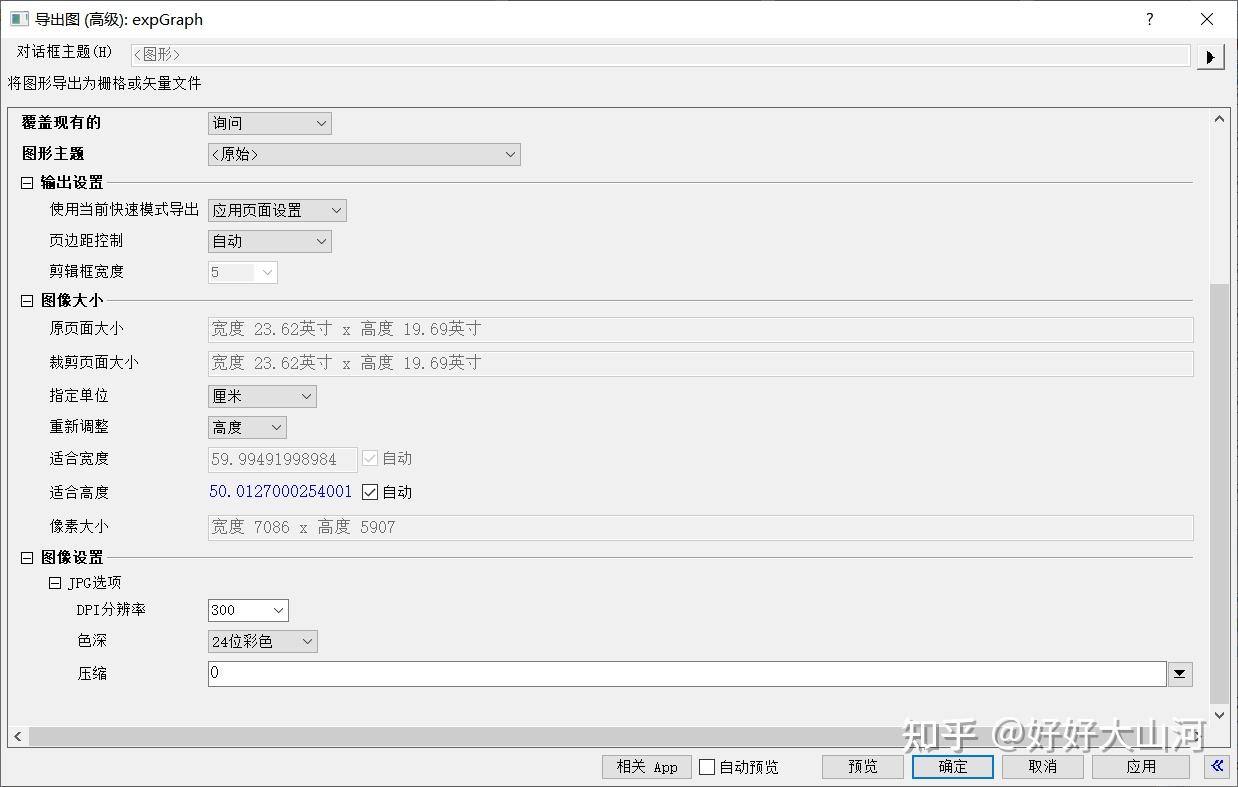
Task: Click the horizontal scrollbar left arrow
Action: point(16,736)
